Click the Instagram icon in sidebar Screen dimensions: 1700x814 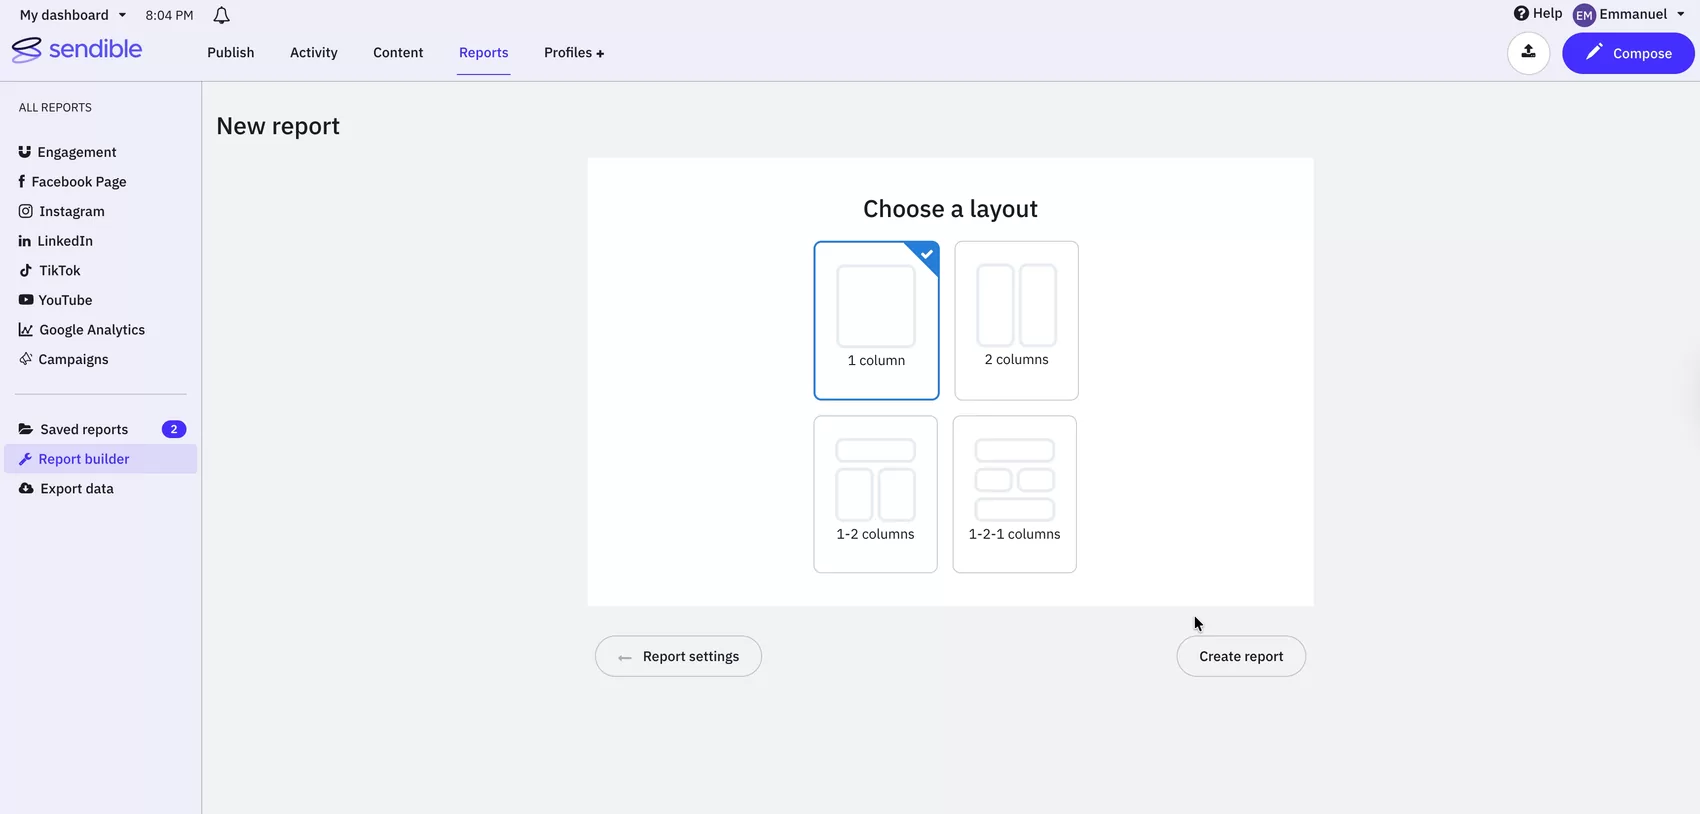[26, 211]
